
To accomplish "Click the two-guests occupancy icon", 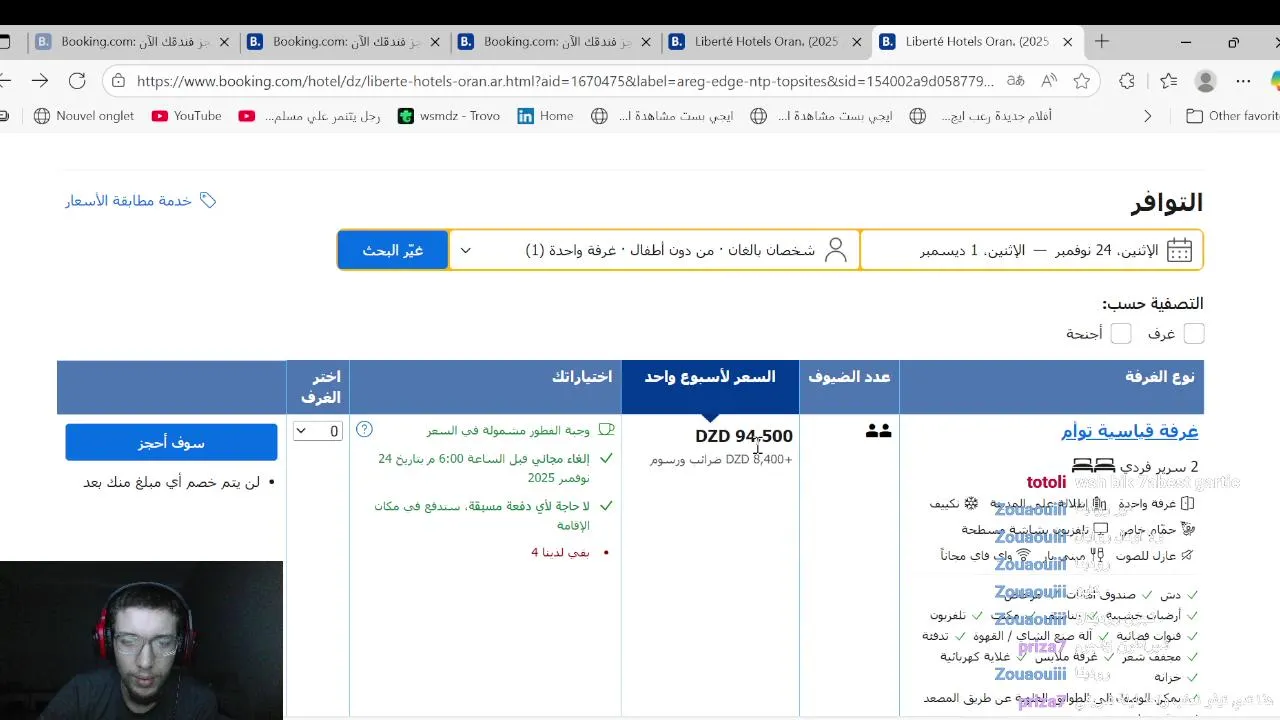I will coord(878,431).
